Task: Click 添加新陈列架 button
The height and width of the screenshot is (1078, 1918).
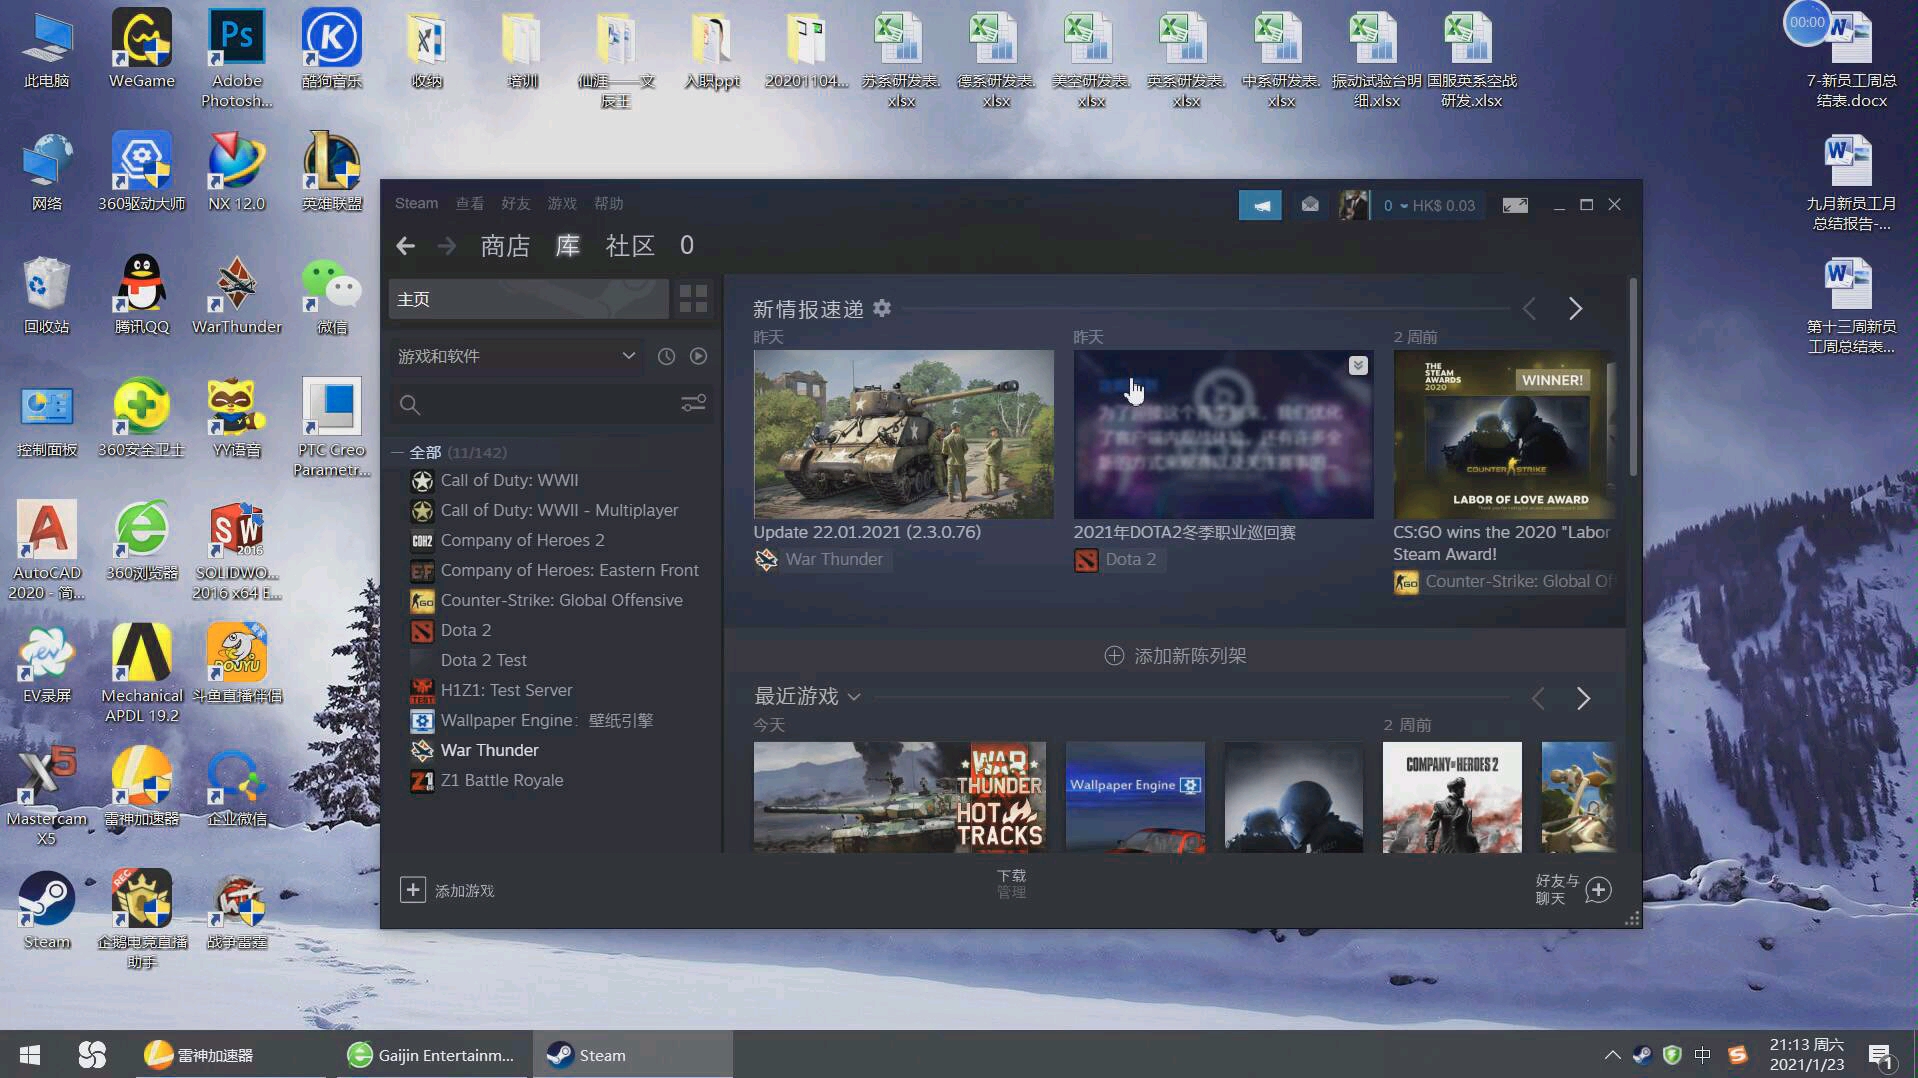Action: (1175, 656)
